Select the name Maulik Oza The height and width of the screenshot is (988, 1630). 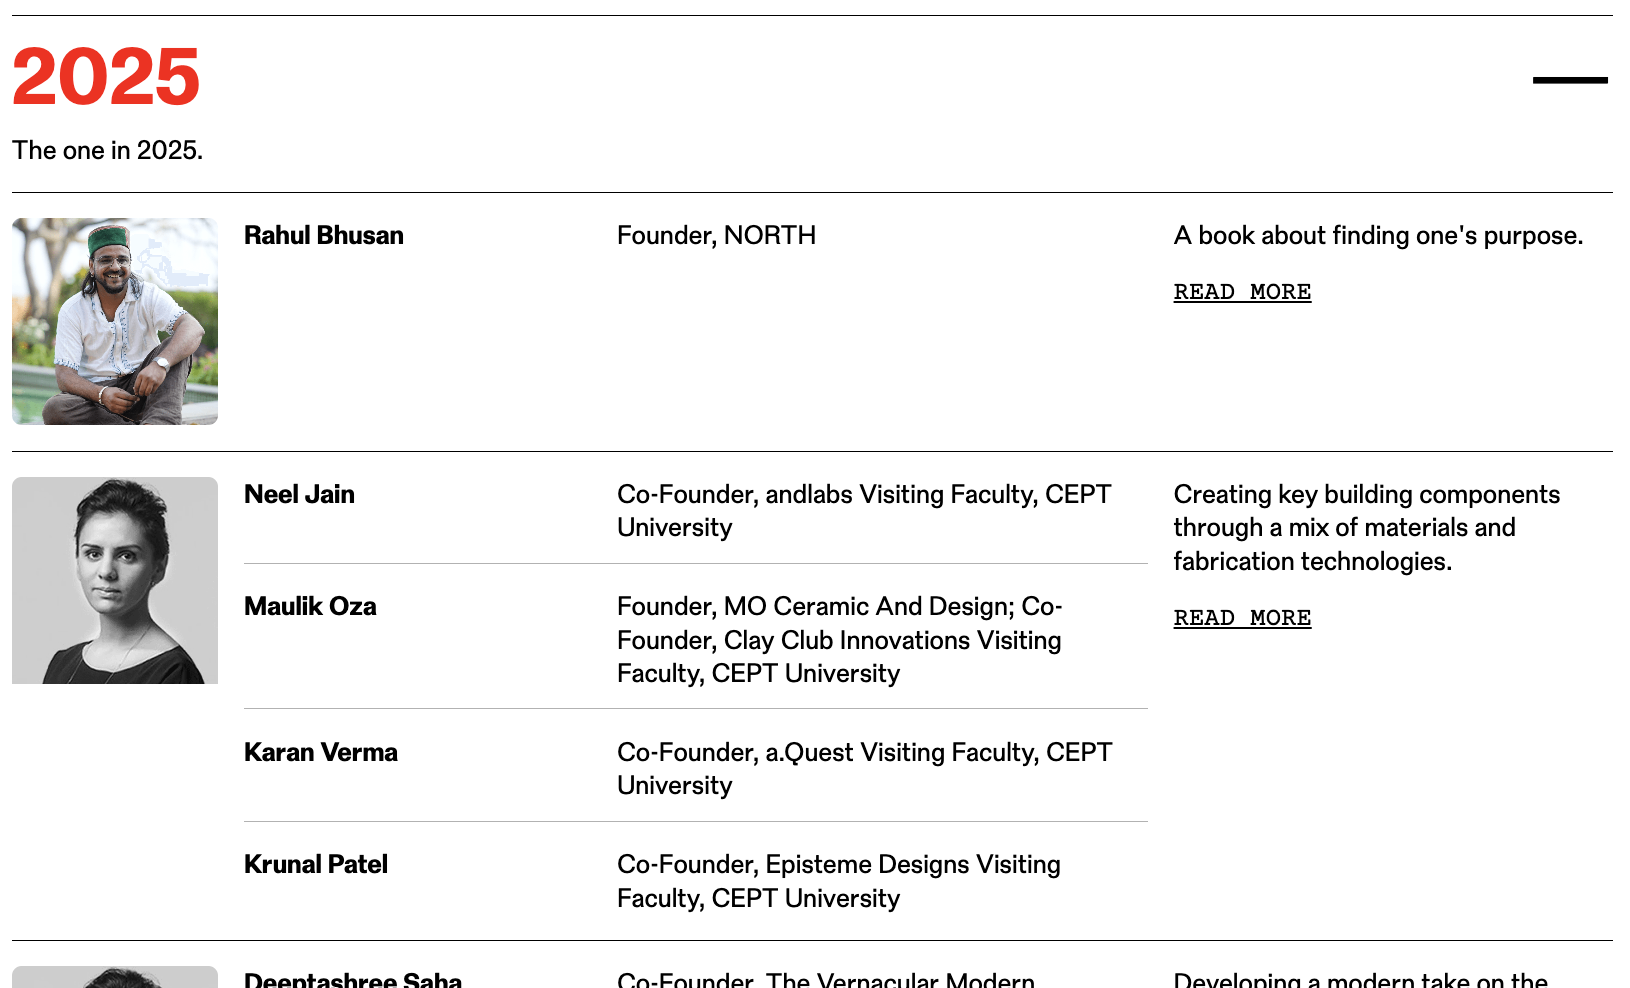click(310, 606)
